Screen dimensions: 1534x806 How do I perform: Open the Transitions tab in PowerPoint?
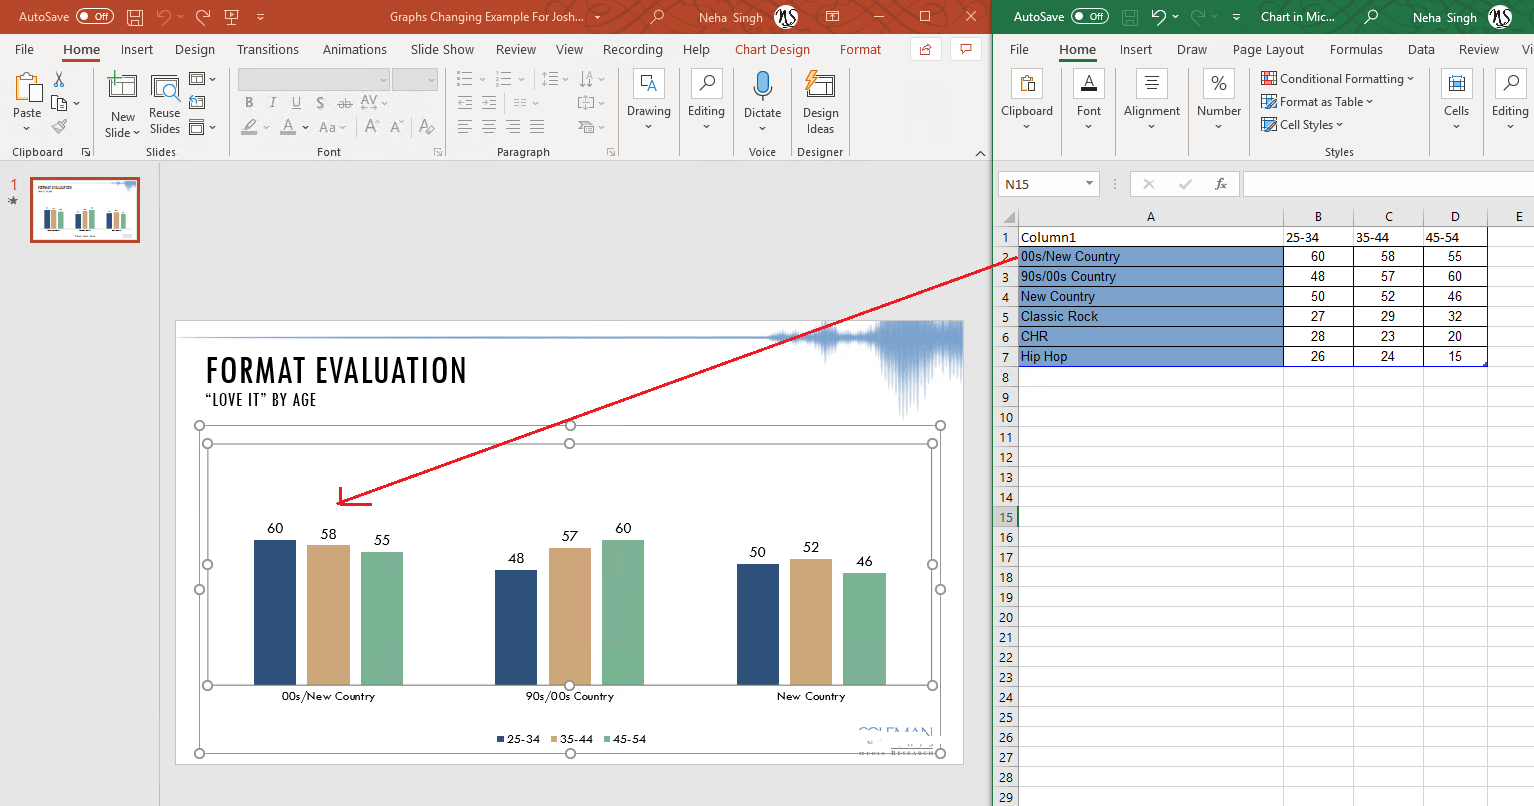click(x=267, y=49)
